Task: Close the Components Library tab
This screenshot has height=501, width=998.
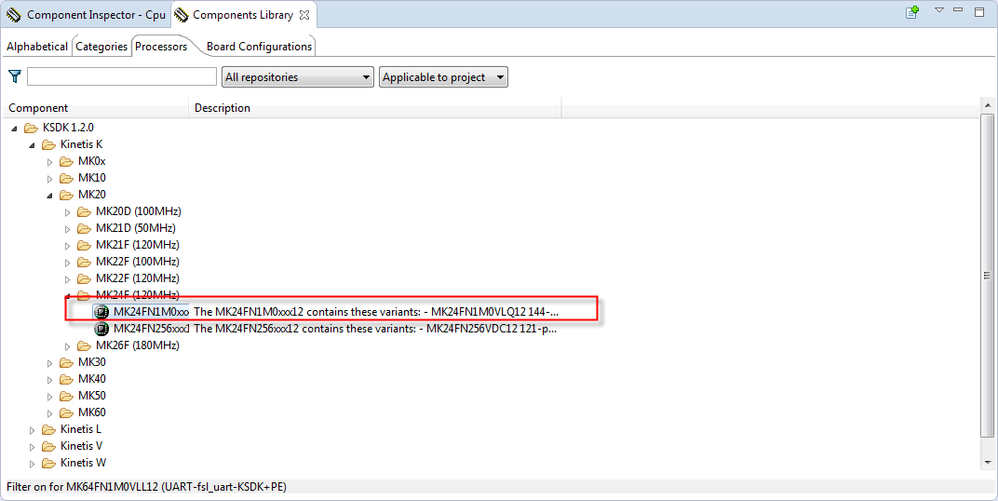Action: 305,15
